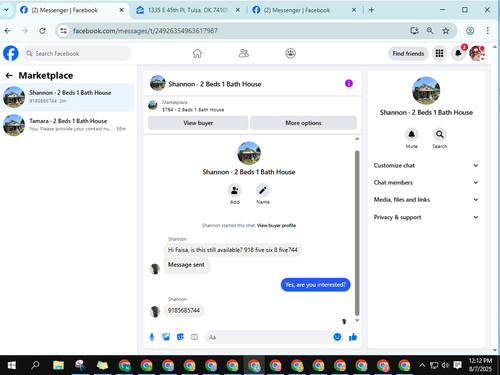Attach a file with photo icon
500x375 pixels.
tap(166, 337)
